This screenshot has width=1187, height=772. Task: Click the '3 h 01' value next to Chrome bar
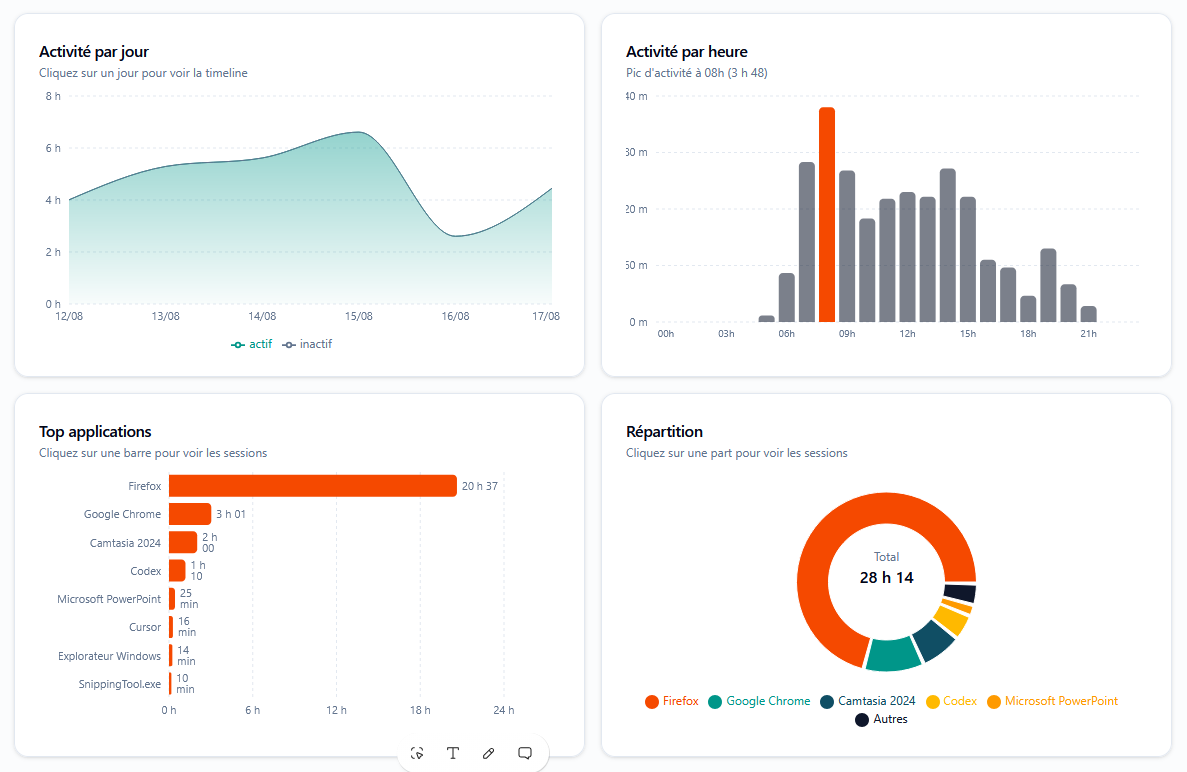click(231, 514)
